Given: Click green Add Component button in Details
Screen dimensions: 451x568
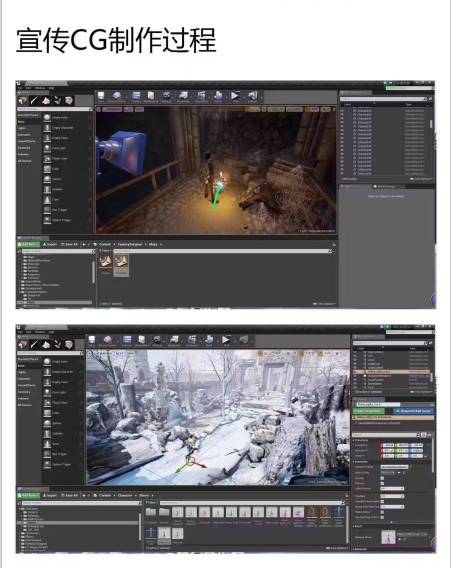Looking at the screenshot, I should point(368,411).
